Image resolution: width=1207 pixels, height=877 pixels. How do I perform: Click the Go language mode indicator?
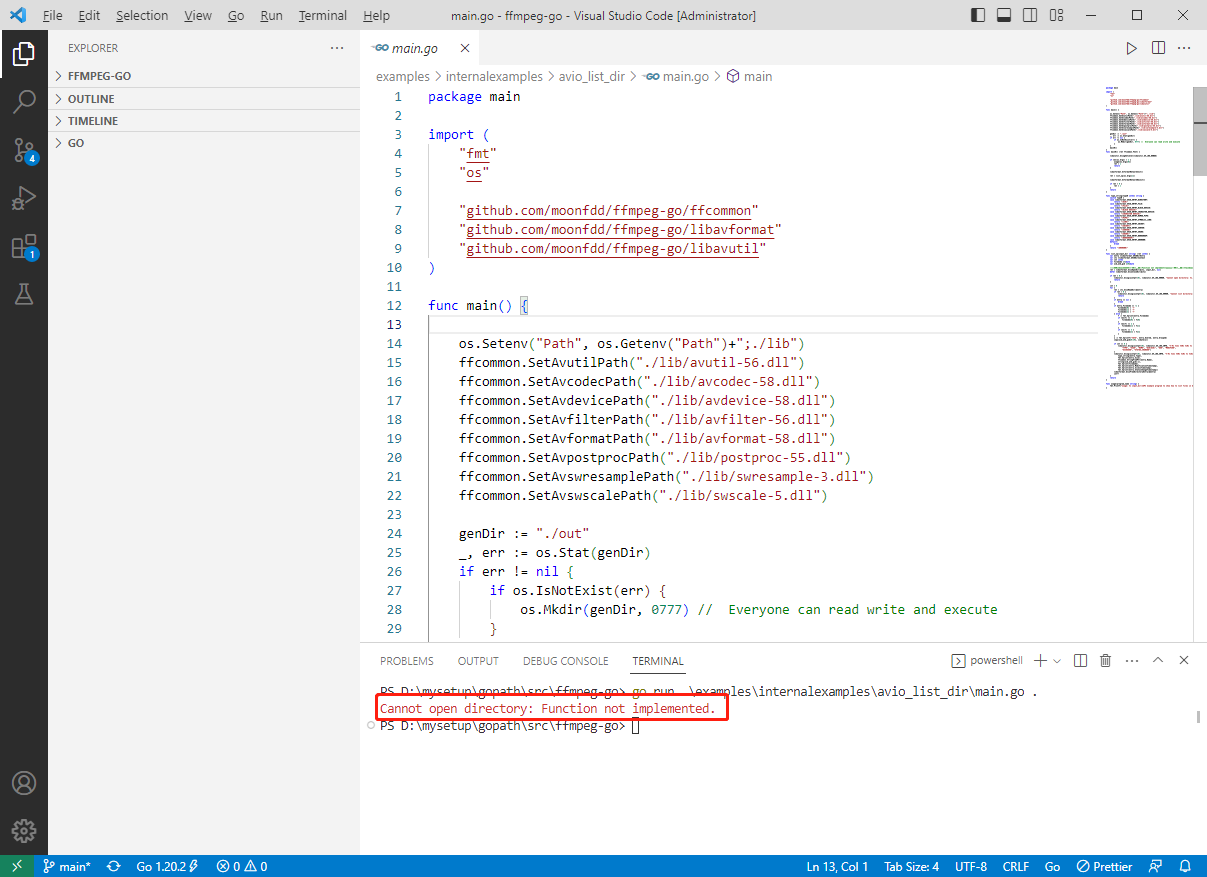click(x=1052, y=866)
